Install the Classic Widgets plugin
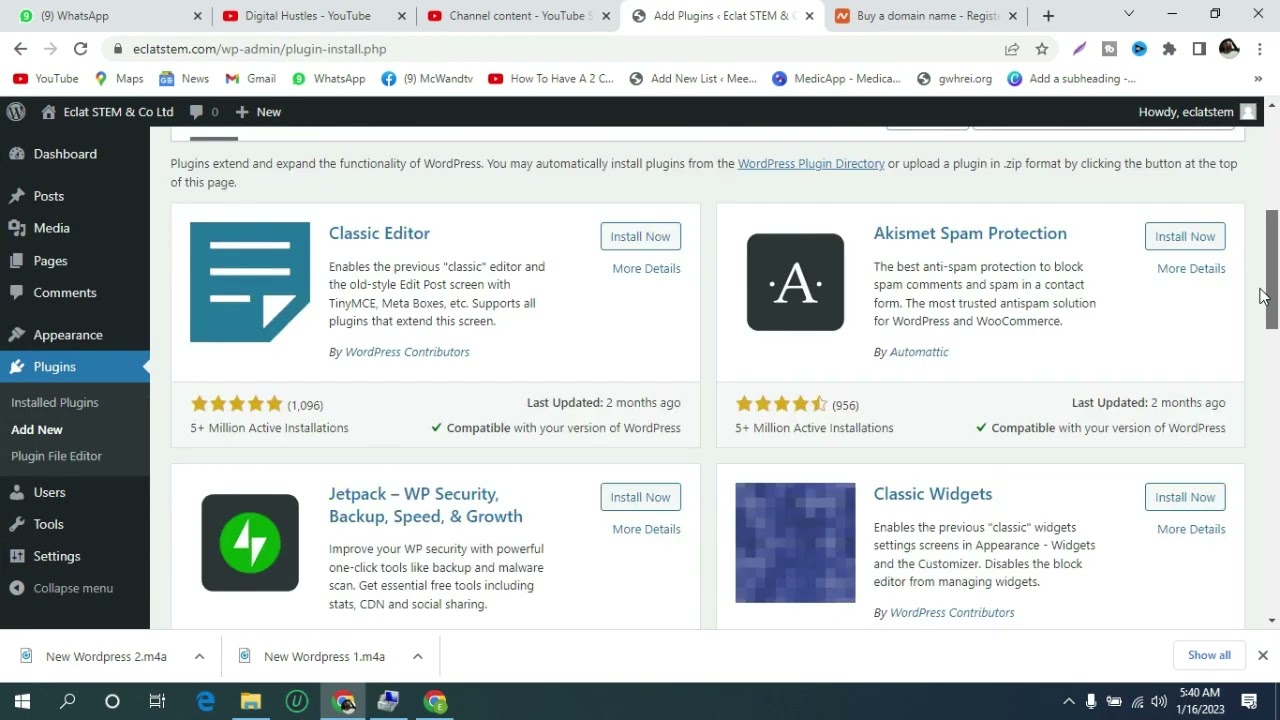This screenshot has width=1280, height=720. tap(1185, 498)
